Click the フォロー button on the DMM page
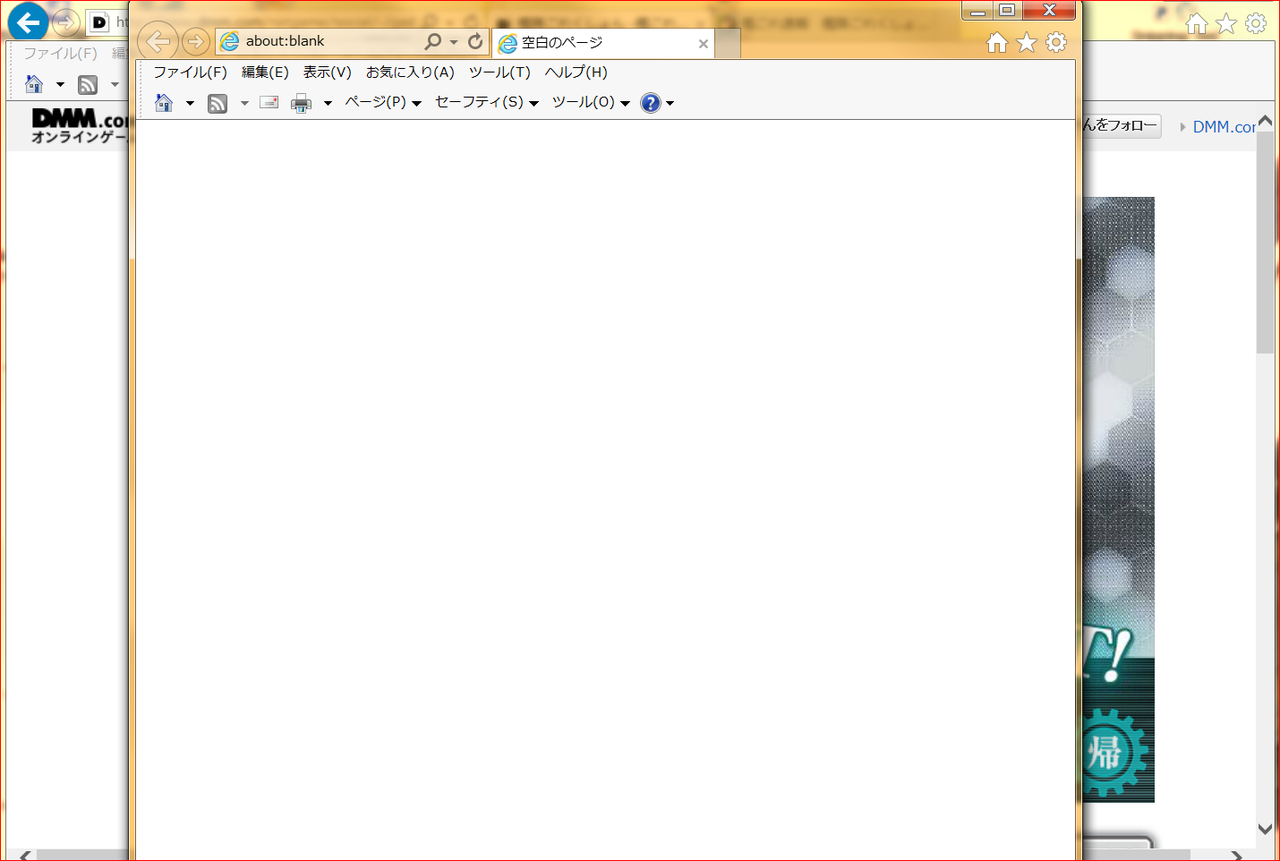 pyautogui.click(x=1121, y=126)
